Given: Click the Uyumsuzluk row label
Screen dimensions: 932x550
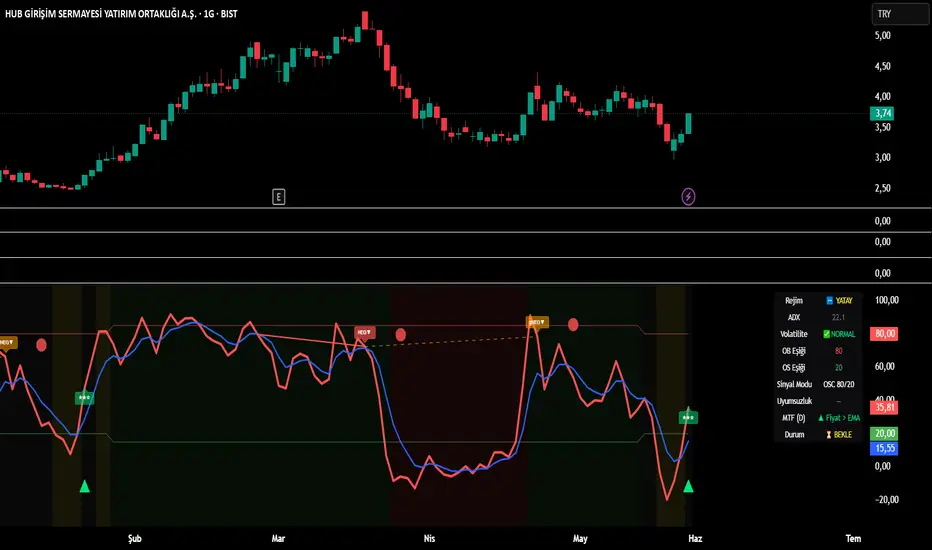Looking at the screenshot, I should point(794,401).
